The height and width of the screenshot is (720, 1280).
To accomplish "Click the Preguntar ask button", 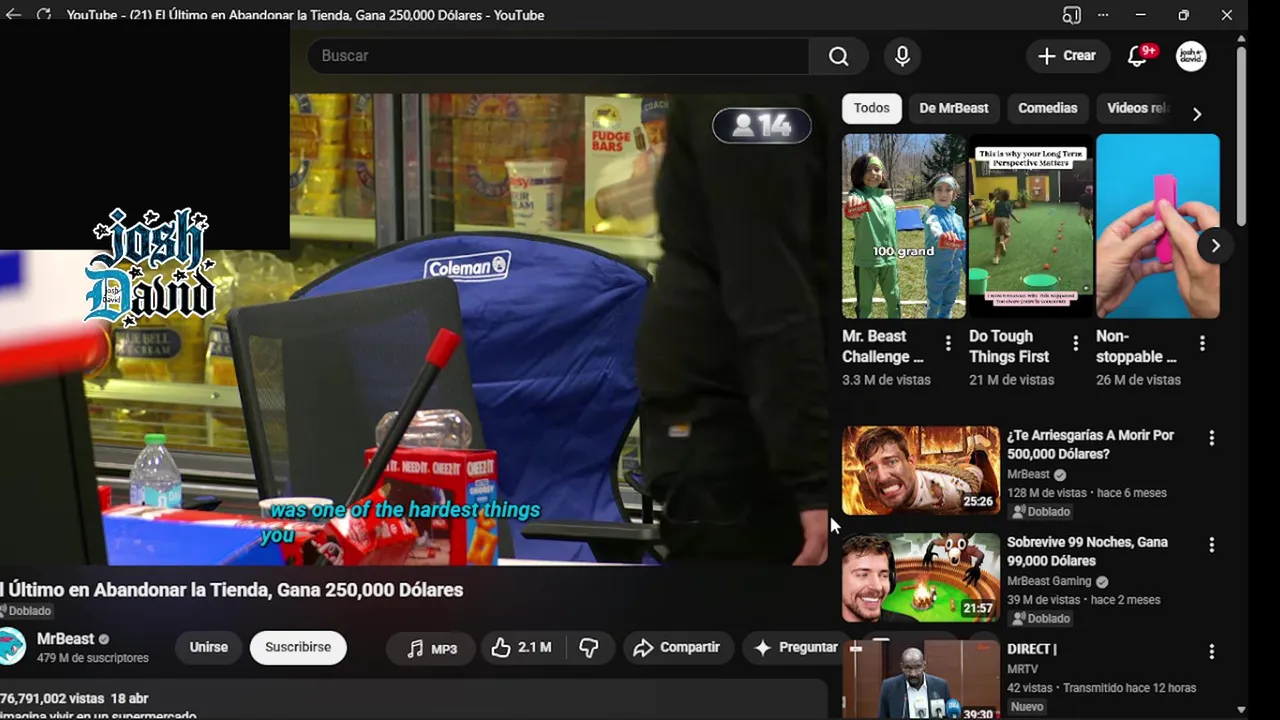I will [796, 648].
